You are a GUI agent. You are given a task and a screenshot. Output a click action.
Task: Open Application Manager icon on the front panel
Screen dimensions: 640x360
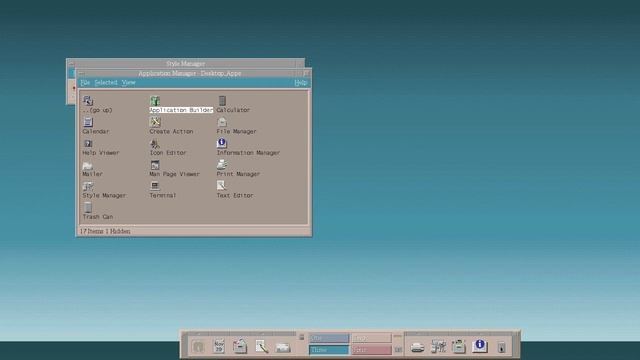pyautogui.click(x=459, y=347)
